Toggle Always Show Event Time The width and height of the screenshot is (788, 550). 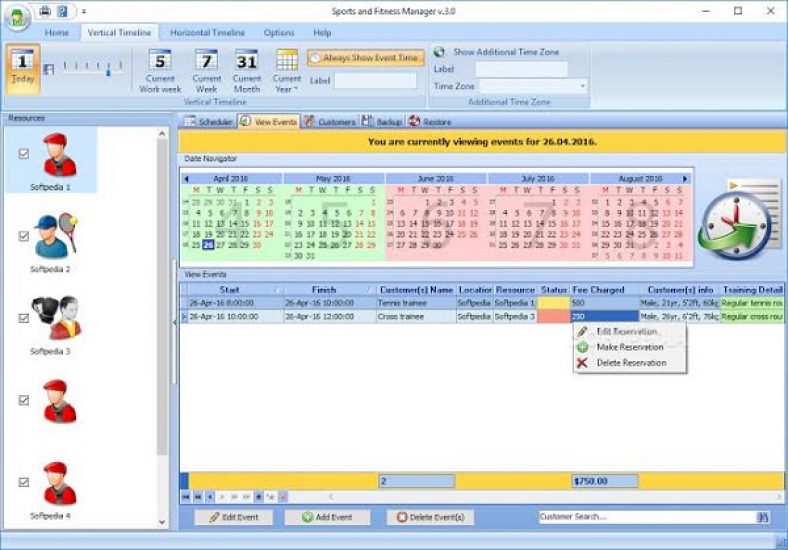coord(365,58)
